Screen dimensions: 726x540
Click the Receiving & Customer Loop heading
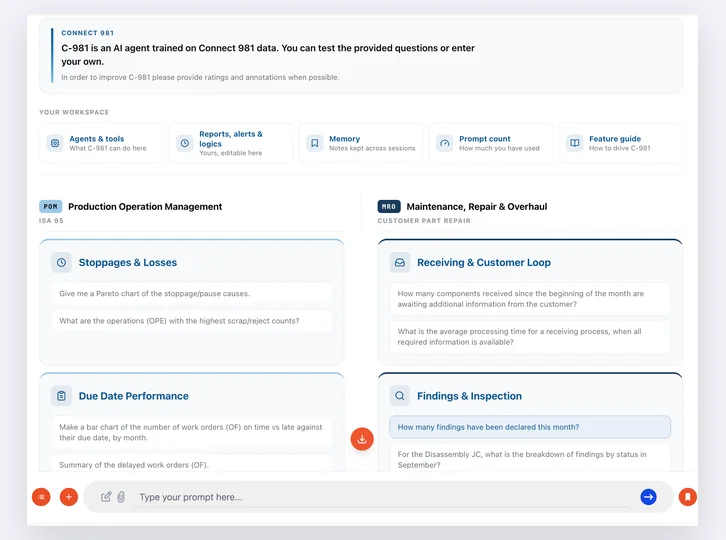point(484,263)
